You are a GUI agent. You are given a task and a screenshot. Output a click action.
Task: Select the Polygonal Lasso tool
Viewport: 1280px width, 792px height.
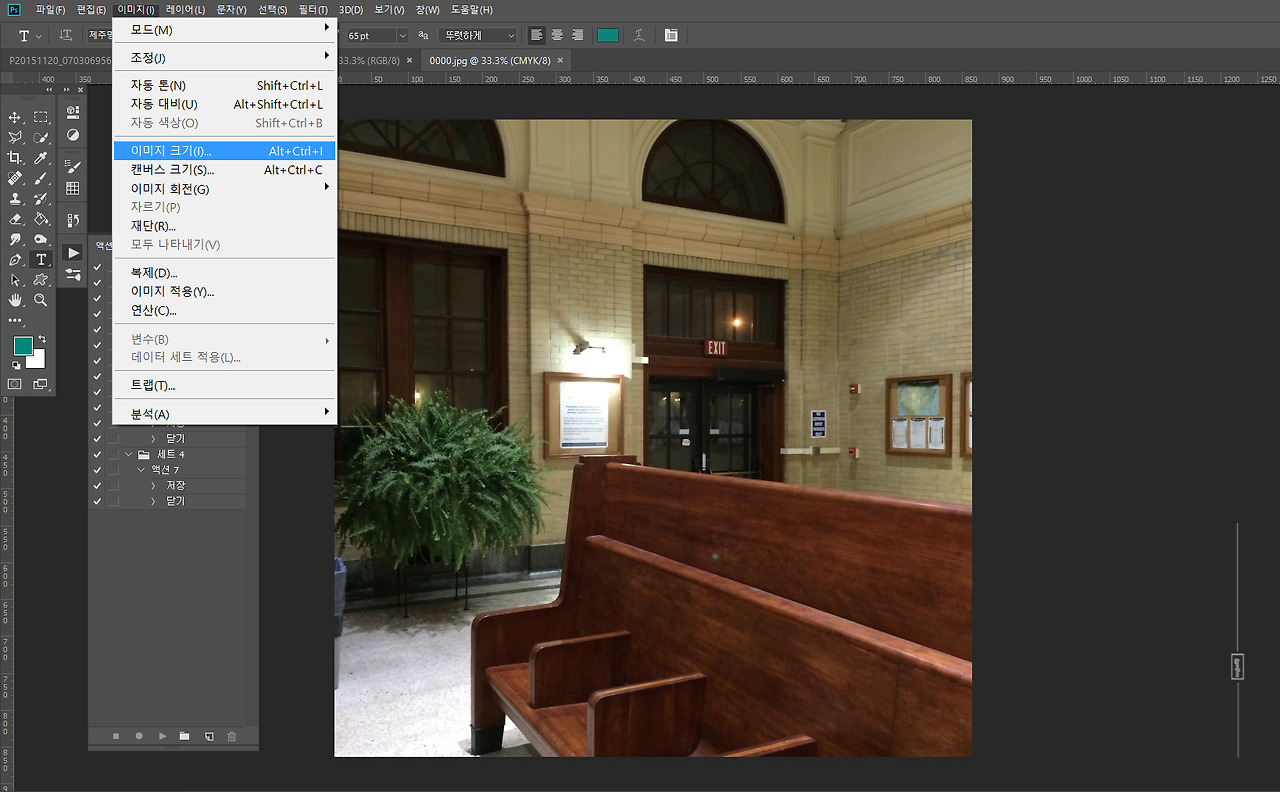pos(15,138)
